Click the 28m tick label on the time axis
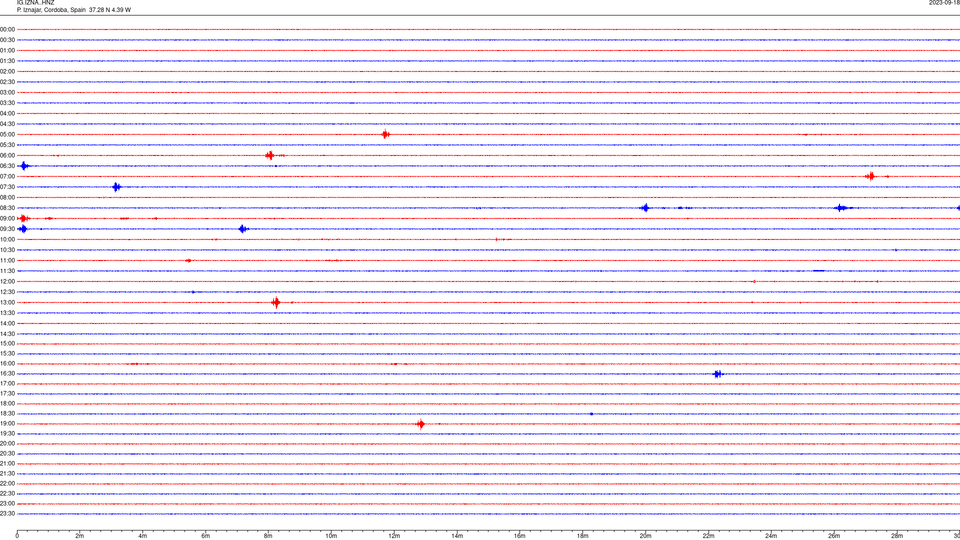The image size is (960, 540). click(x=897, y=536)
